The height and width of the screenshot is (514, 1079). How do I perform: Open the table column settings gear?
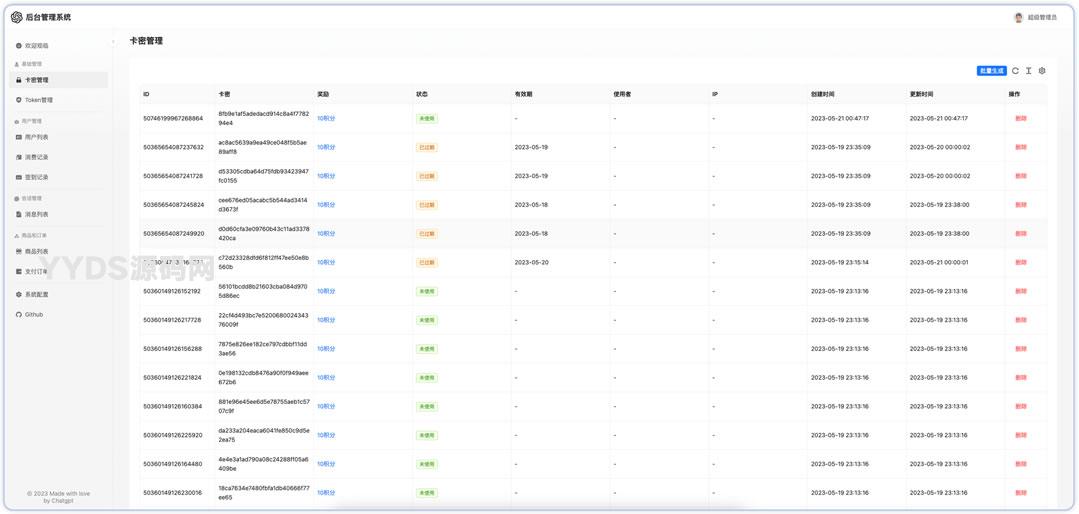[x=1042, y=71]
